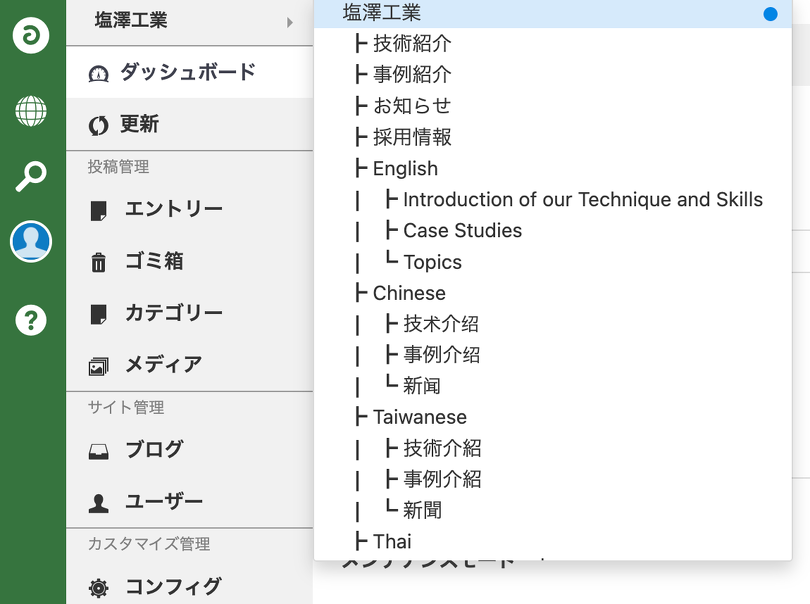Click the gear icon beside コンフィグ
810x604 pixels.
pyautogui.click(x=98, y=588)
